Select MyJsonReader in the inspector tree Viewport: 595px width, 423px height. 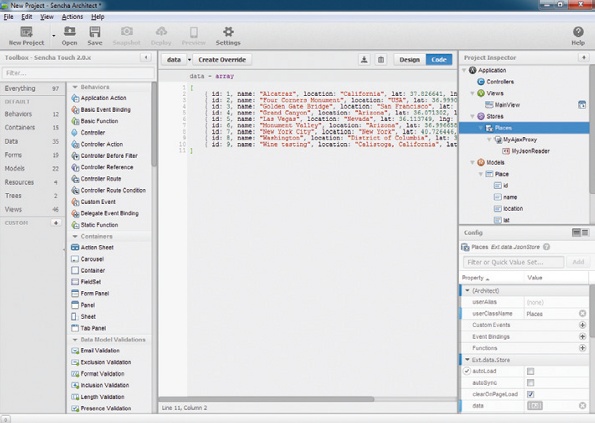tap(526, 151)
